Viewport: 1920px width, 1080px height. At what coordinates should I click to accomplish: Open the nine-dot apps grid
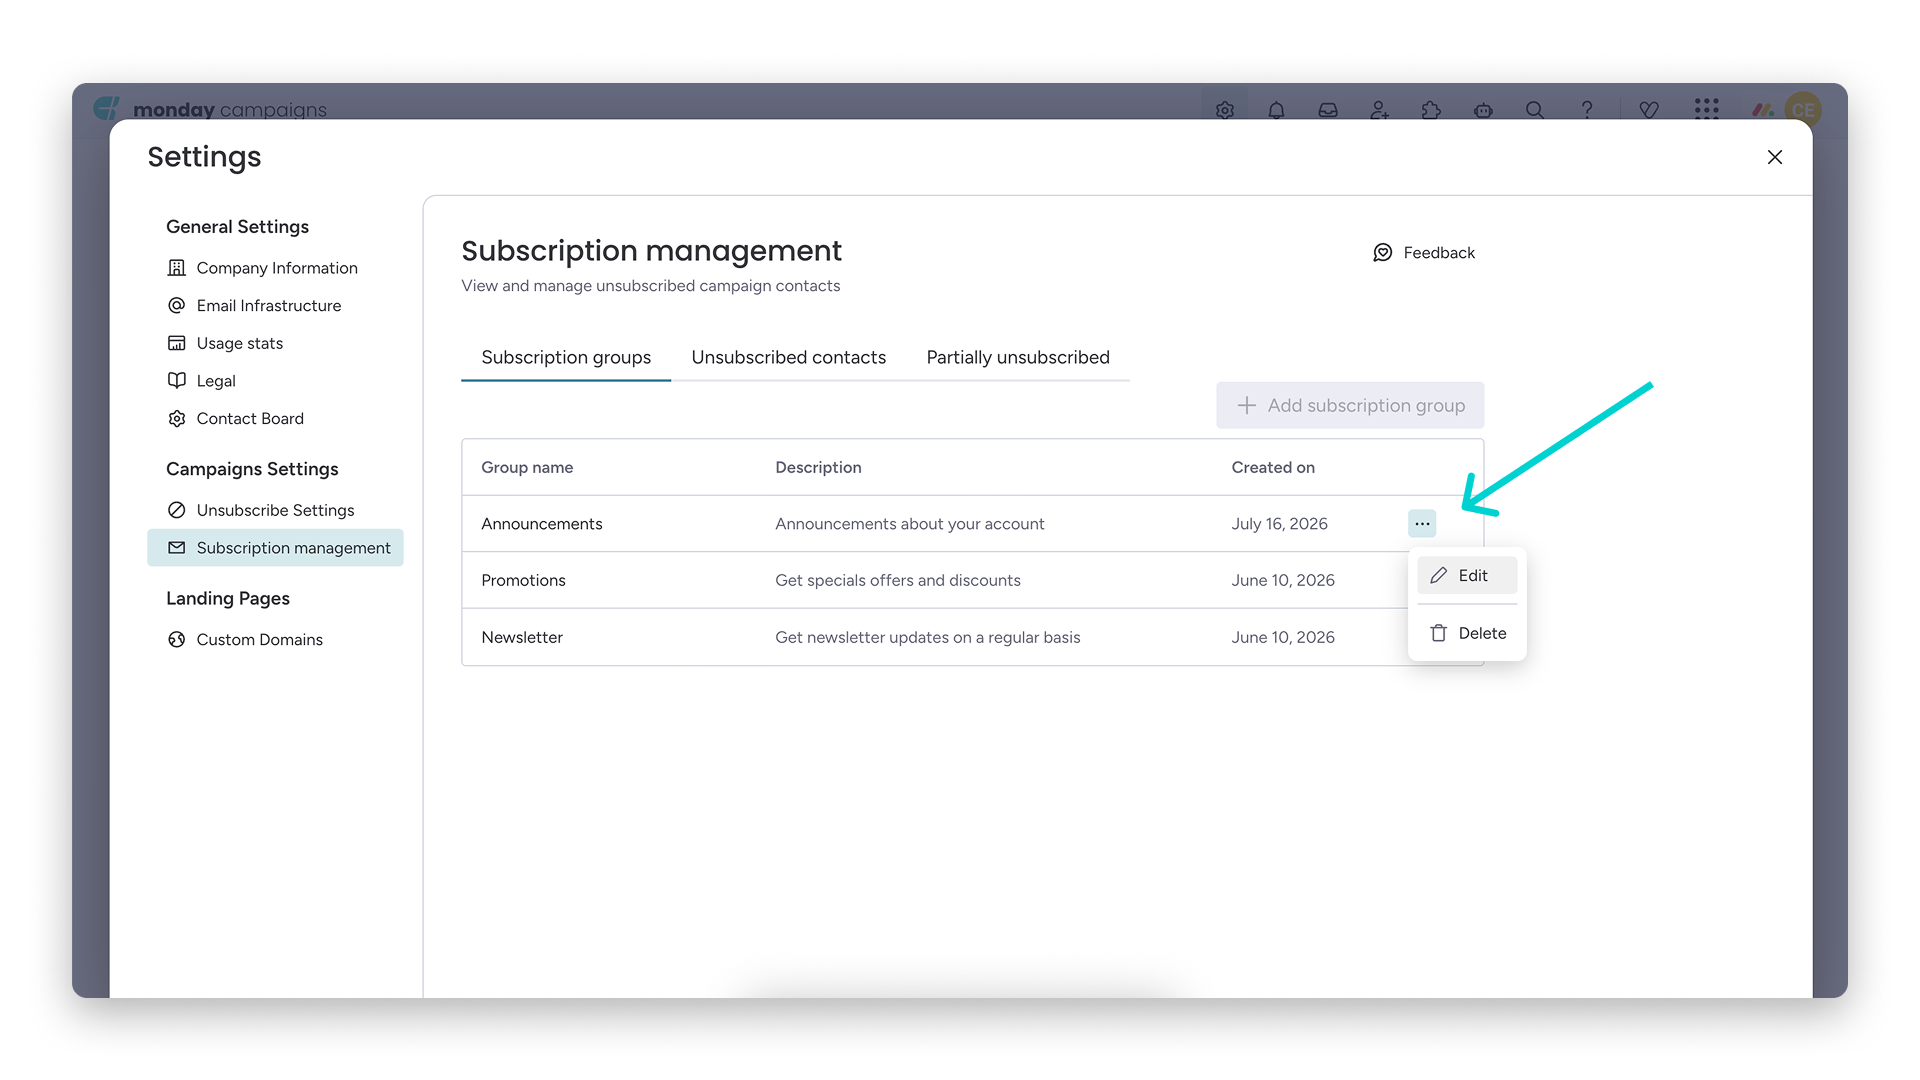(1707, 109)
